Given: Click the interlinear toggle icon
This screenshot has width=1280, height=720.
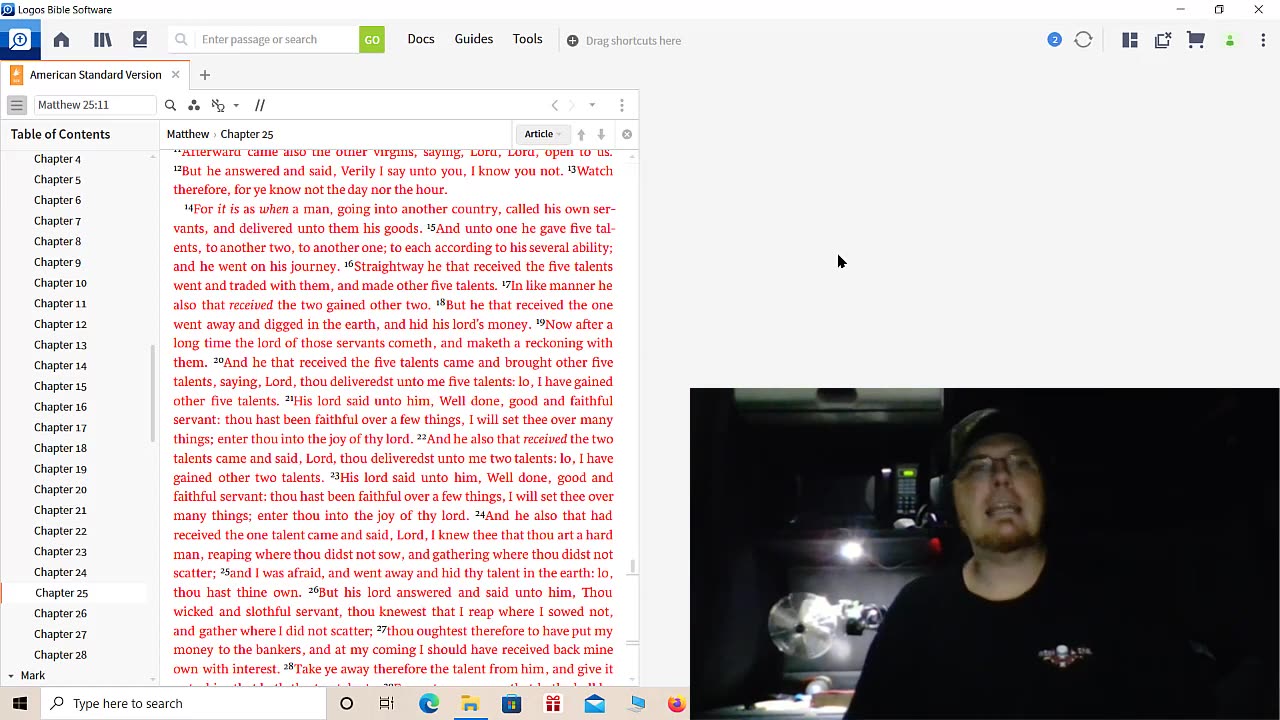Looking at the screenshot, I should tap(218, 105).
